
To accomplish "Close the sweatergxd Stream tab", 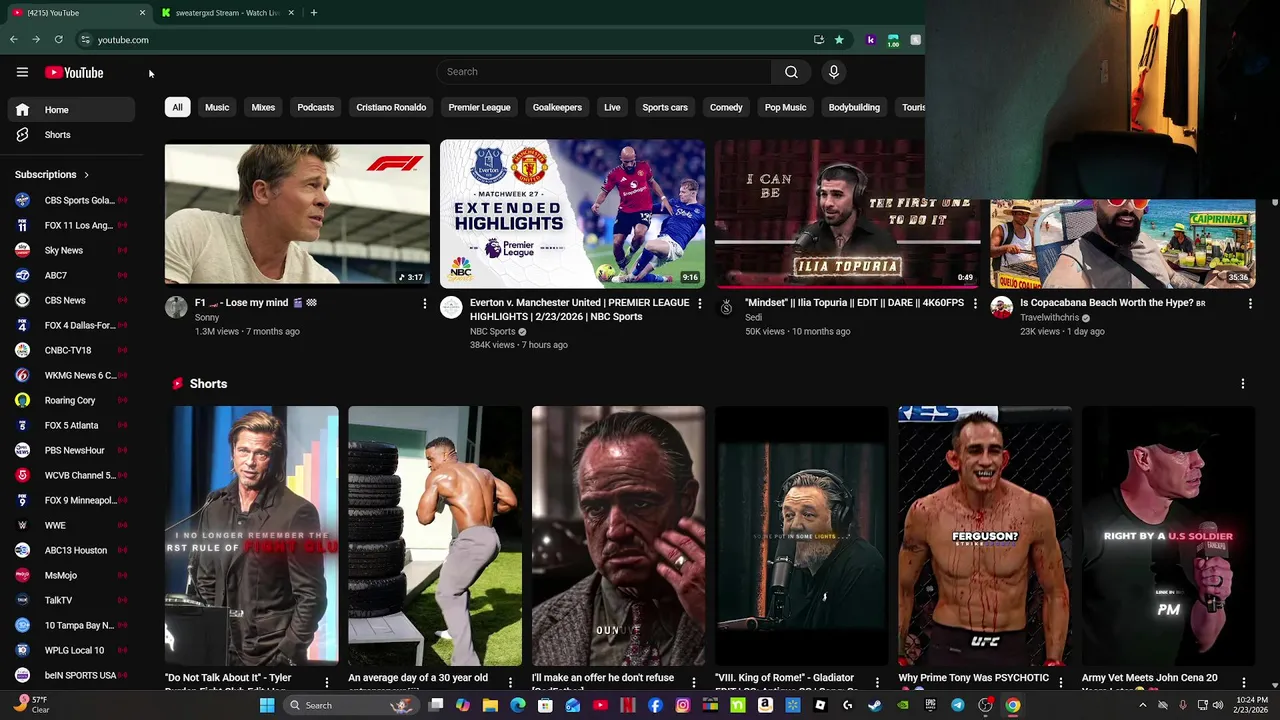I will coord(291,13).
